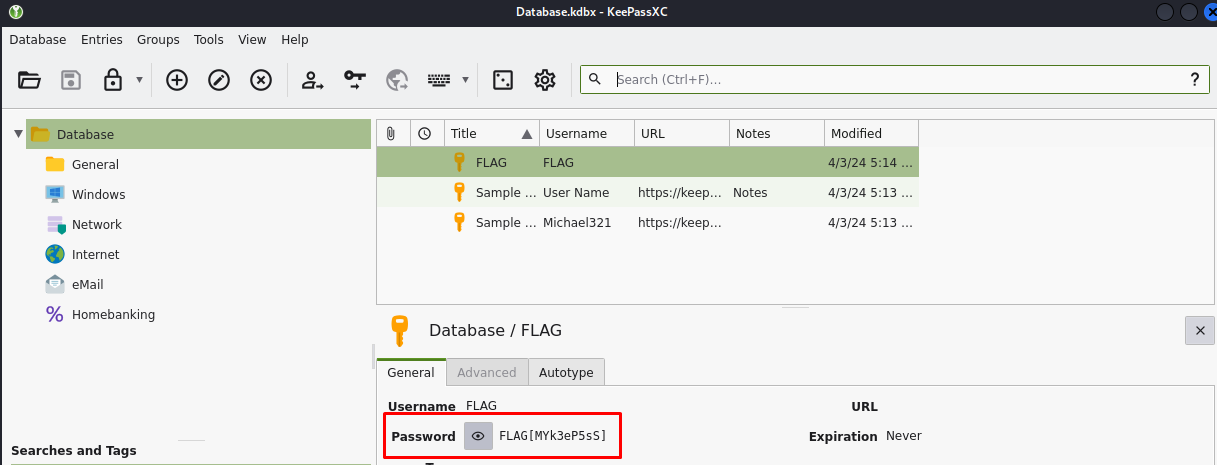The width and height of the screenshot is (1217, 465).
Task: Select the entry with username Michael321
Action: point(647,222)
